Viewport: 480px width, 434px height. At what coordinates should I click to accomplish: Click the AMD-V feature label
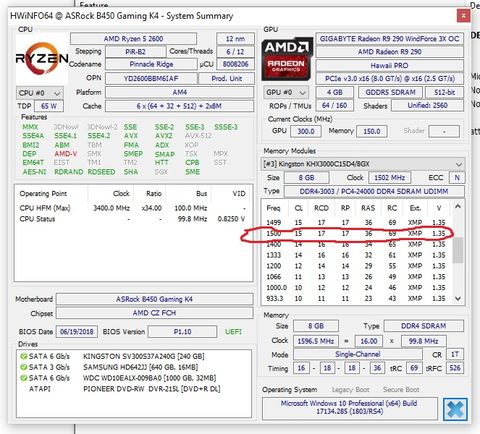coord(66,154)
